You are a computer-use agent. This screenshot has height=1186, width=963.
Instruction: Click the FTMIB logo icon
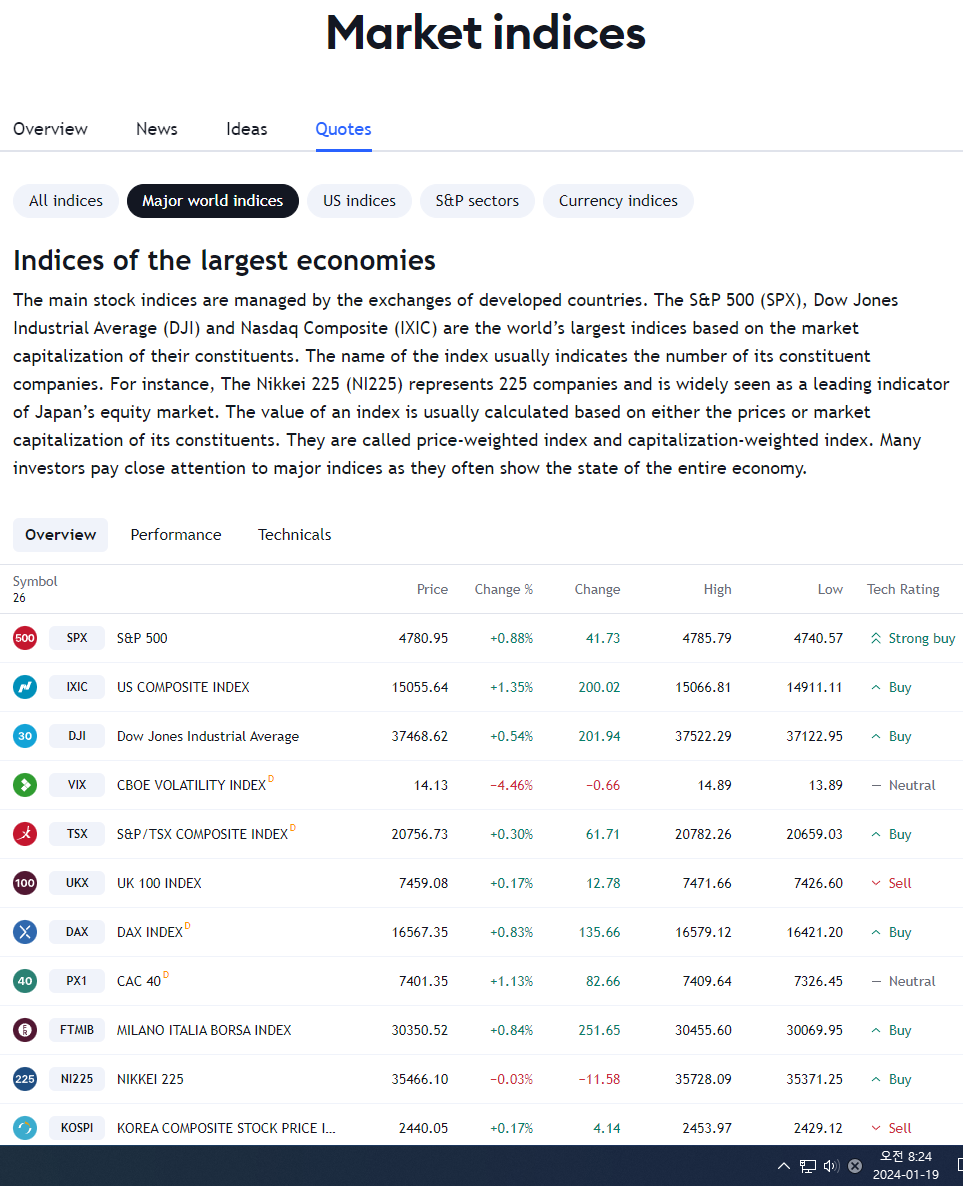pyautogui.click(x=25, y=1030)
